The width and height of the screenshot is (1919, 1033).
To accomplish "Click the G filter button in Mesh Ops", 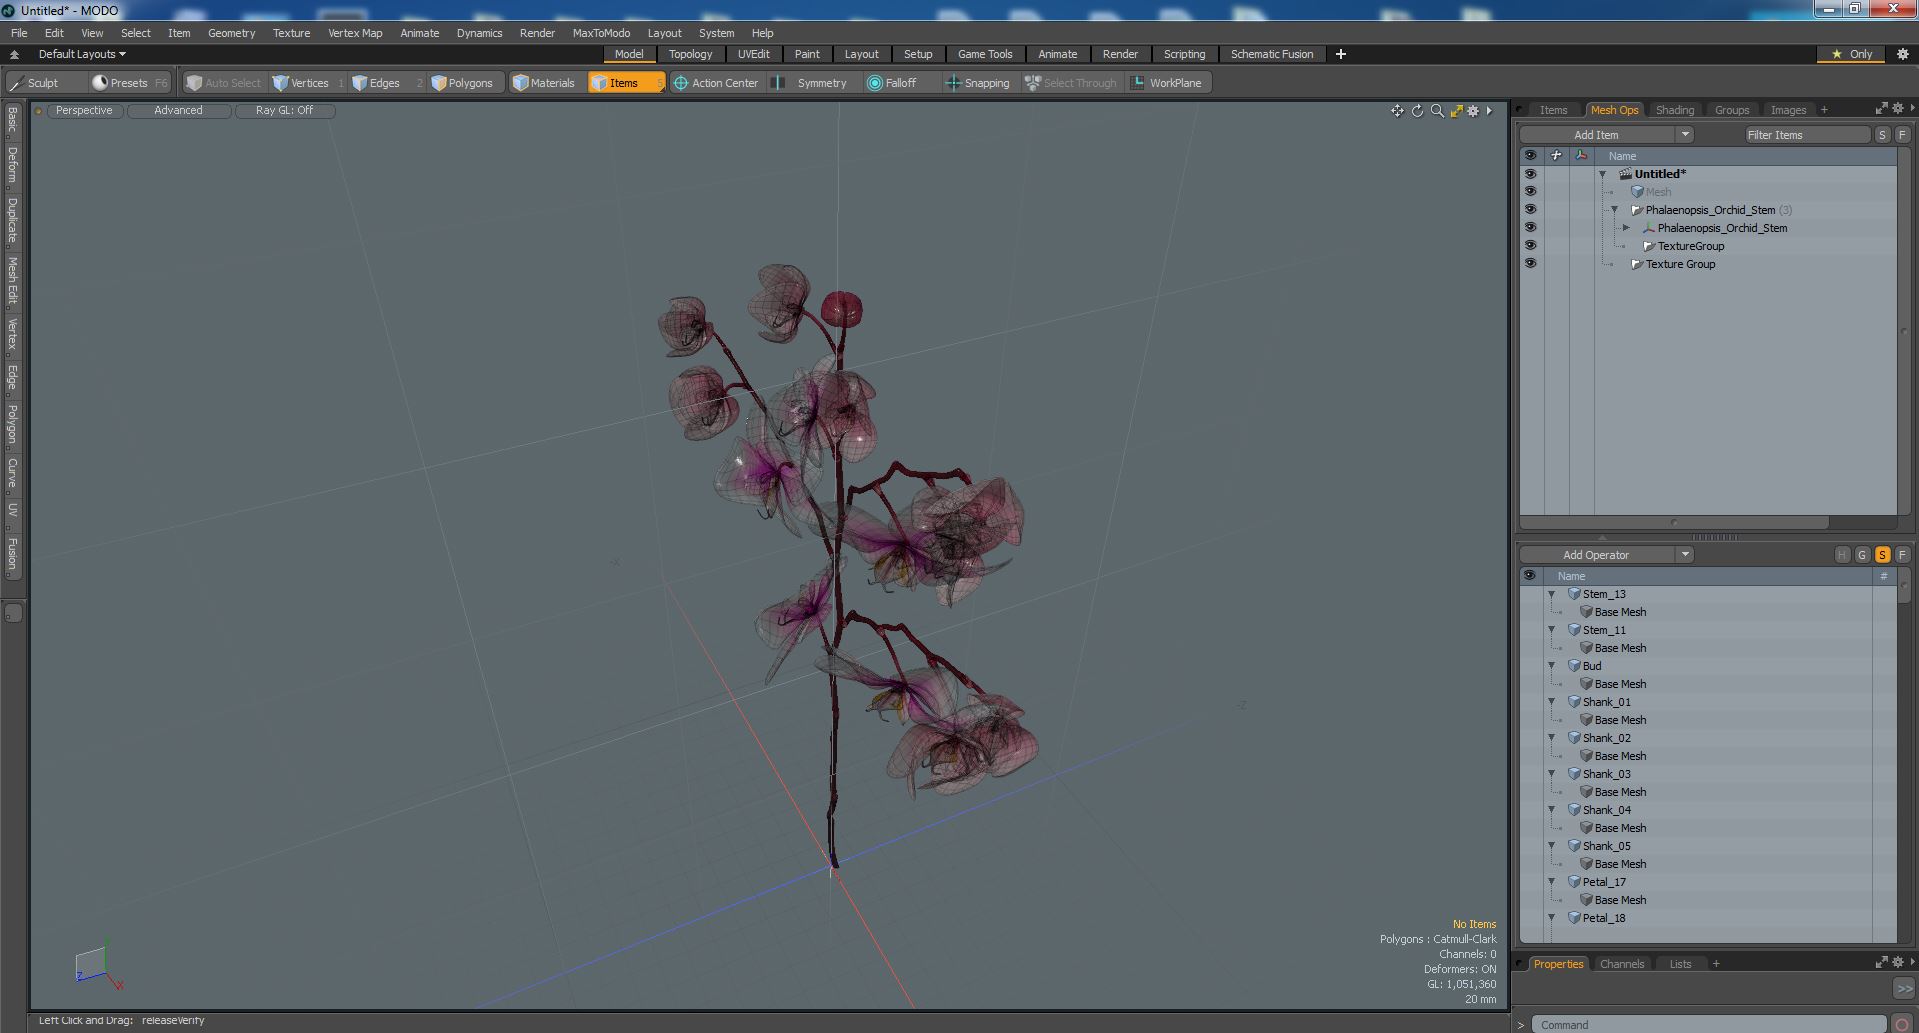I will pos(1862,555).
